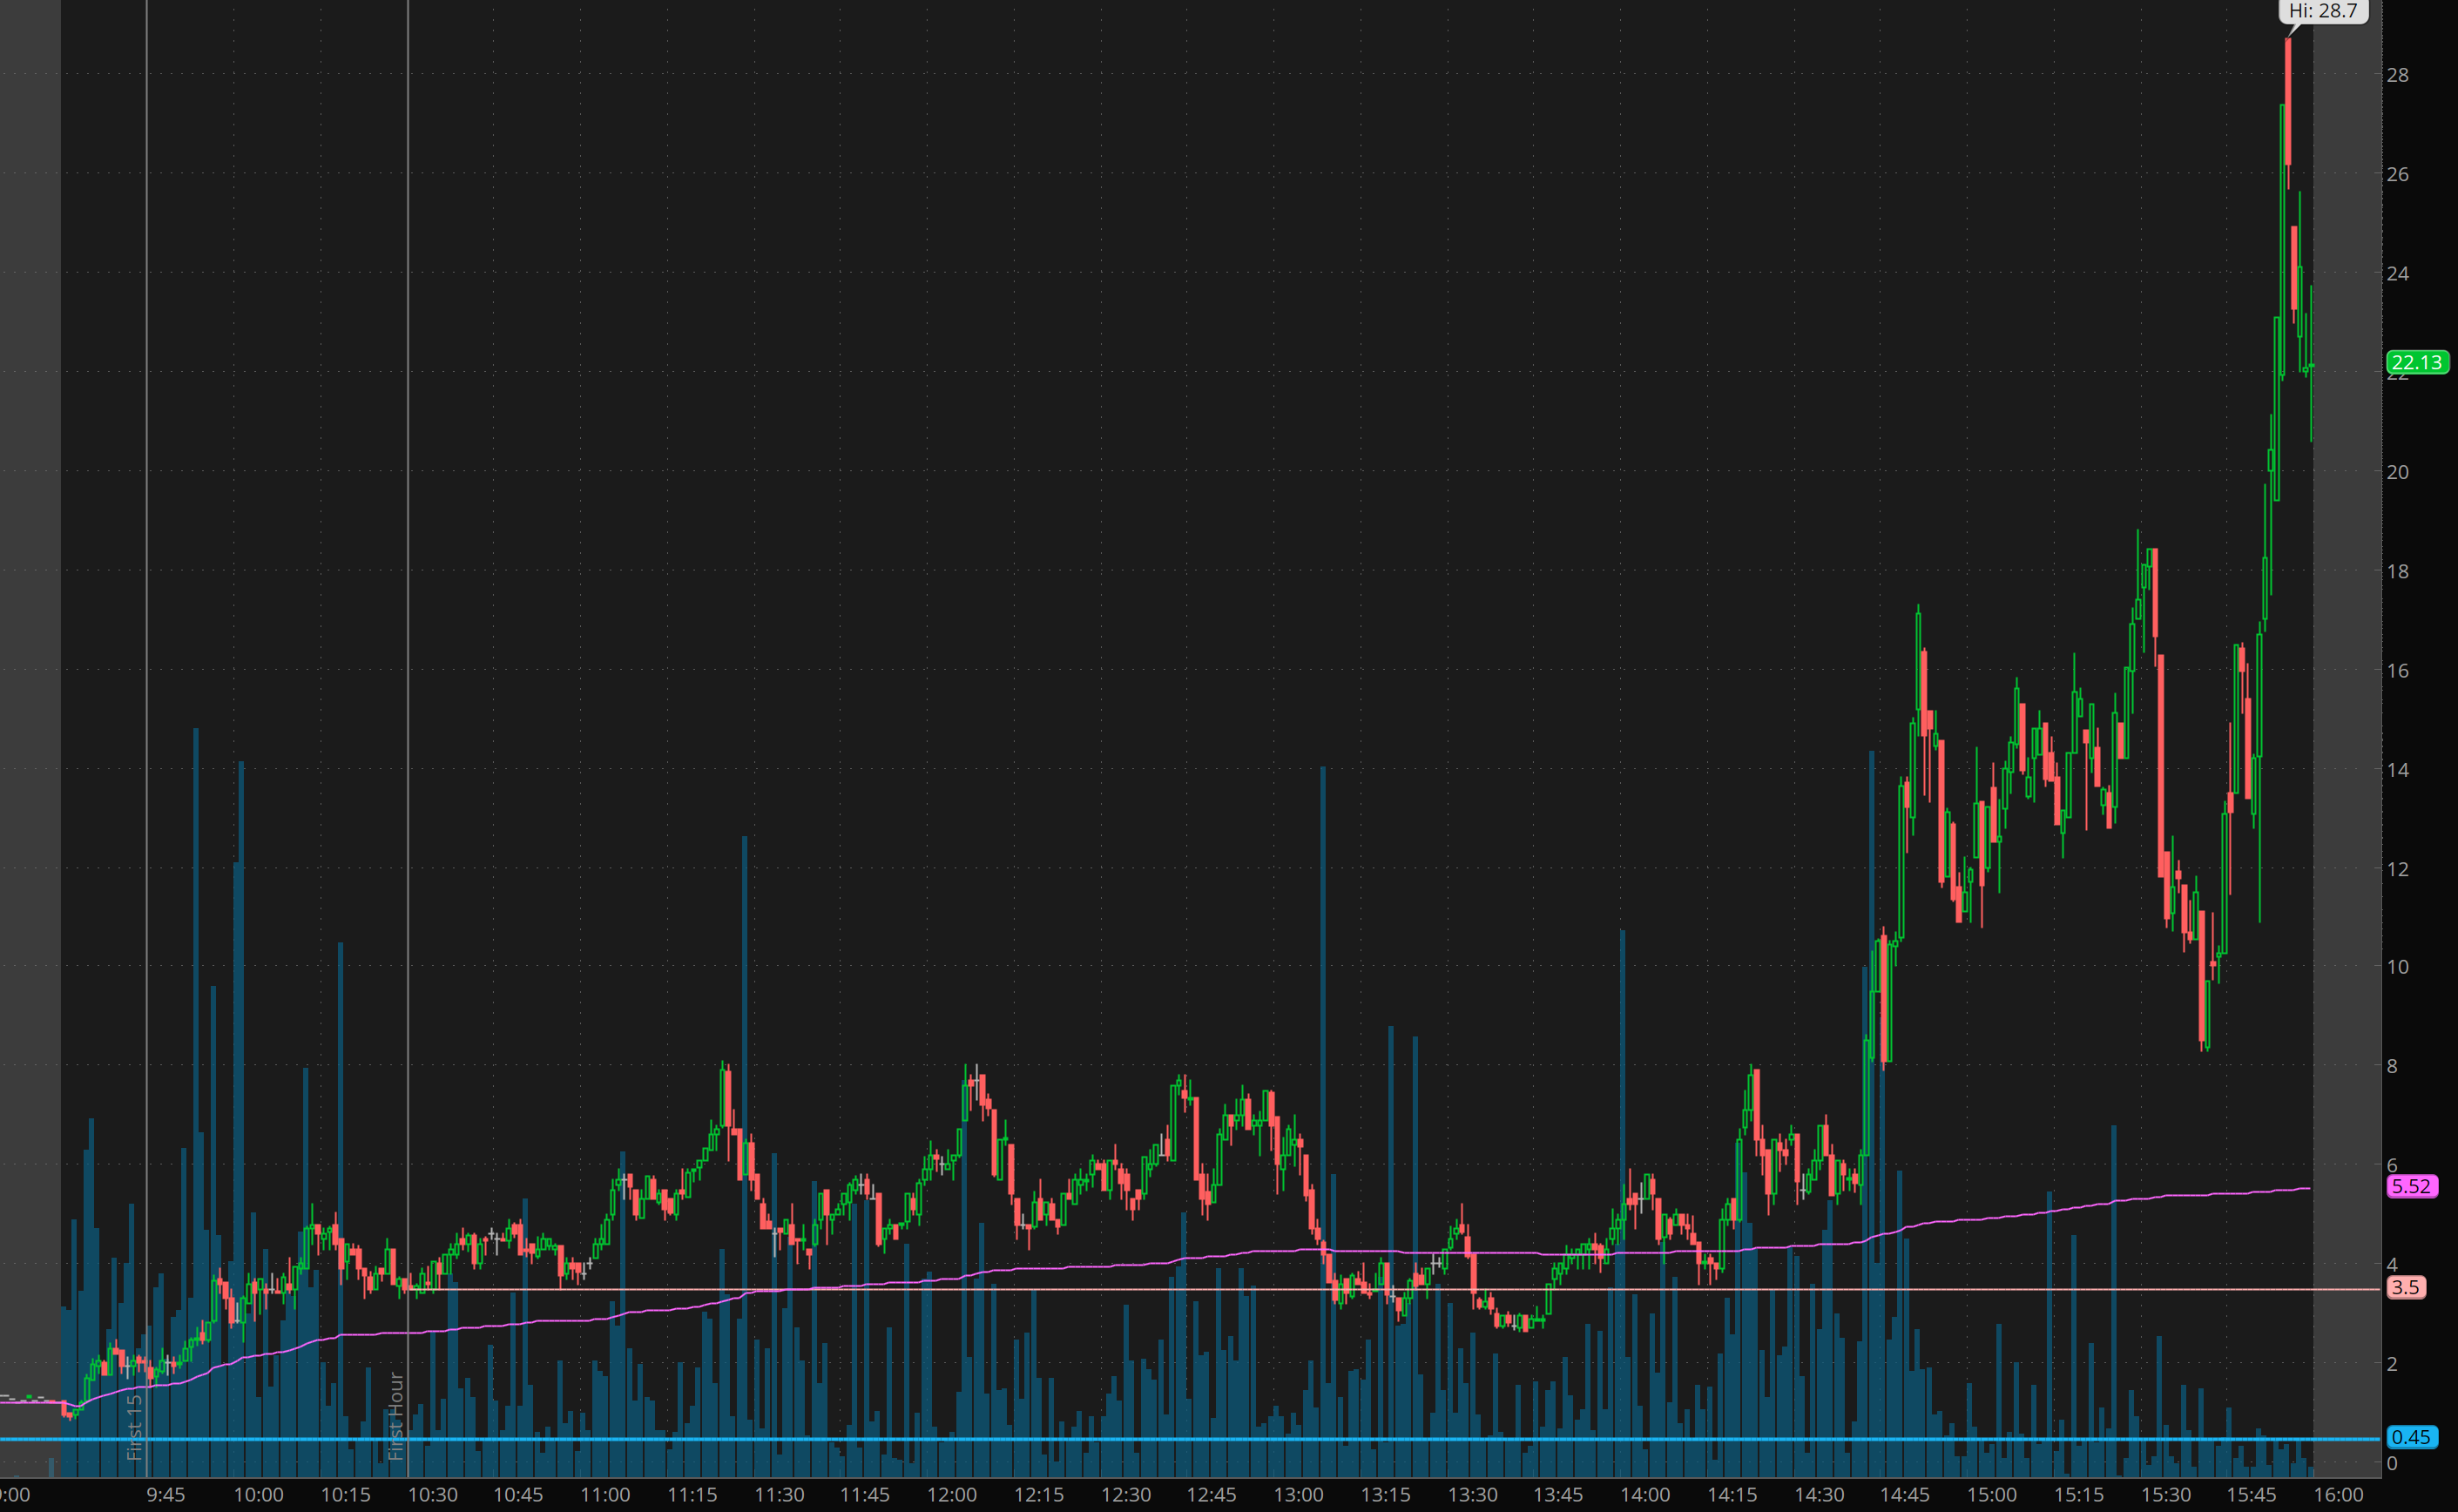Click the 14:45 time axis label
This screenshot has height=1512, width=2458.
(1904, 1494)
